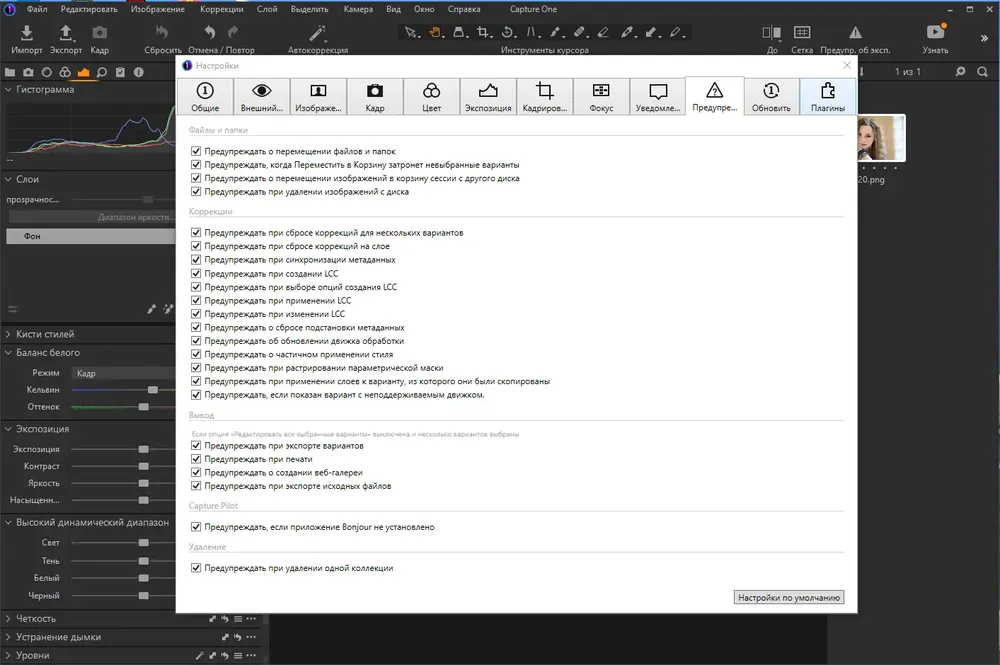
Task: Switch to the Общие settings tab
Action: coord(205,97)
